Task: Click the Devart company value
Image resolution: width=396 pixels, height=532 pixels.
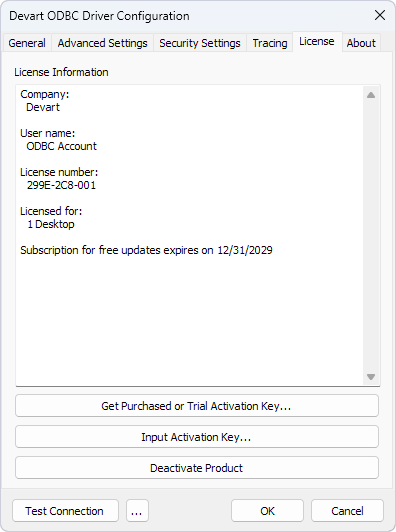Action: [43, 107]
